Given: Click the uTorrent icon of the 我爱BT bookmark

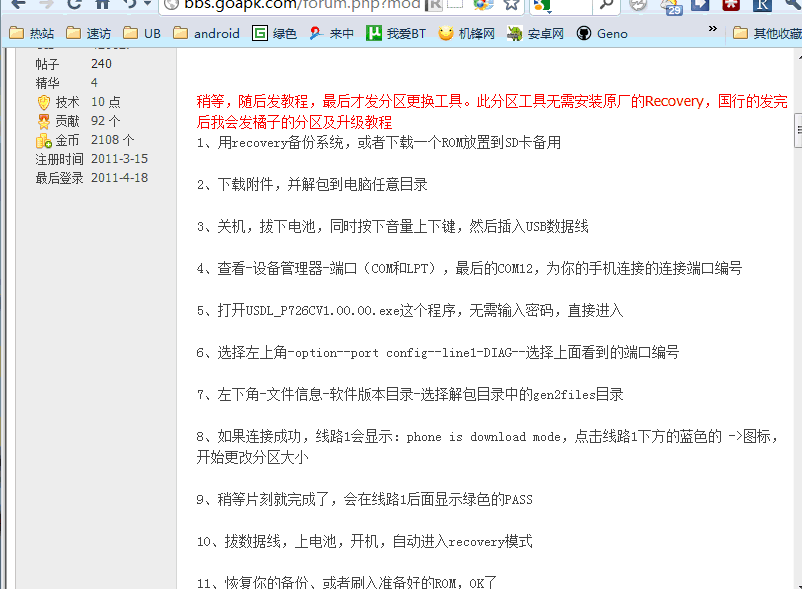Looking at the screenshot, I should coord(374,33).
